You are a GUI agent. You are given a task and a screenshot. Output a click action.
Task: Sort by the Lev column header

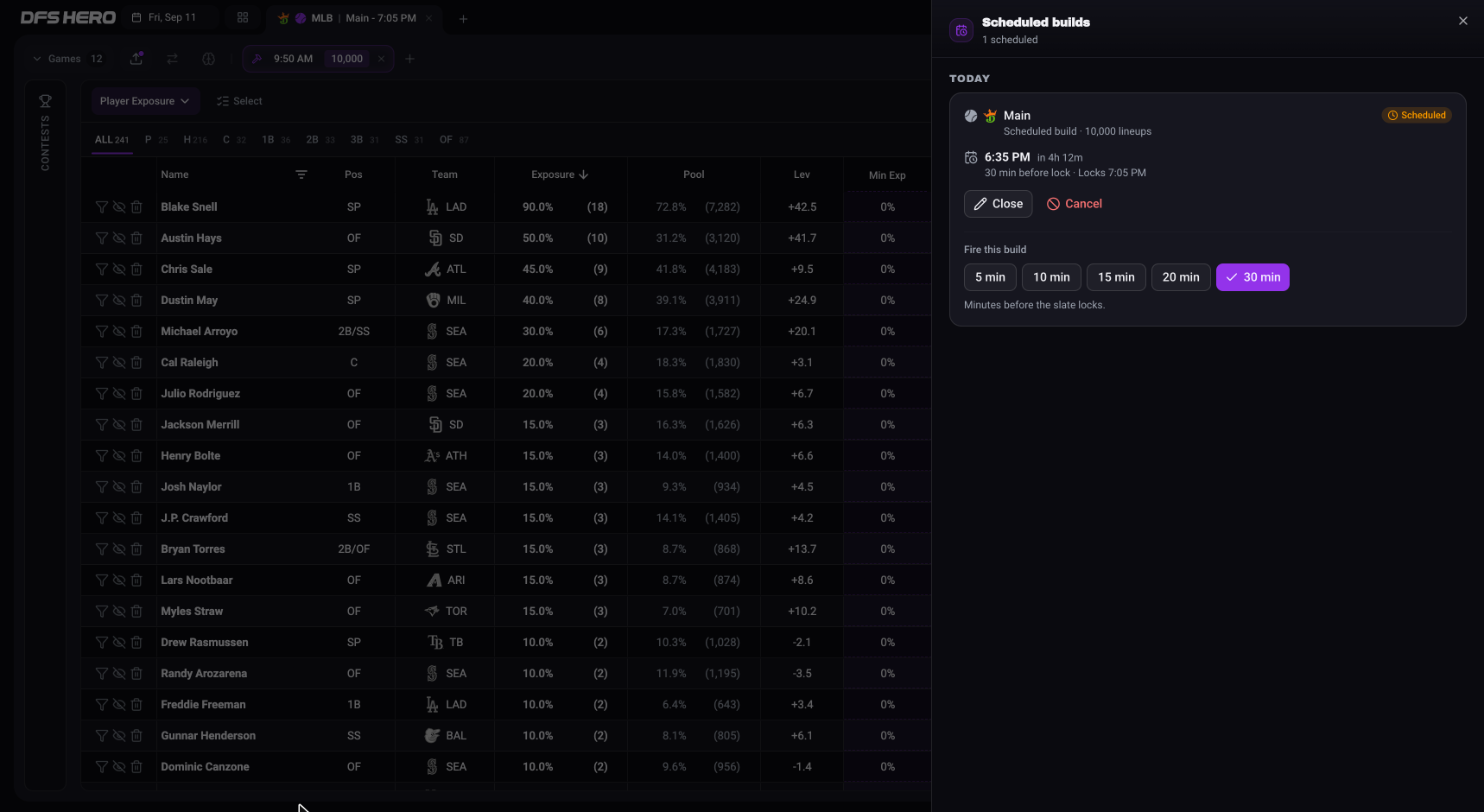pos(801,174)
